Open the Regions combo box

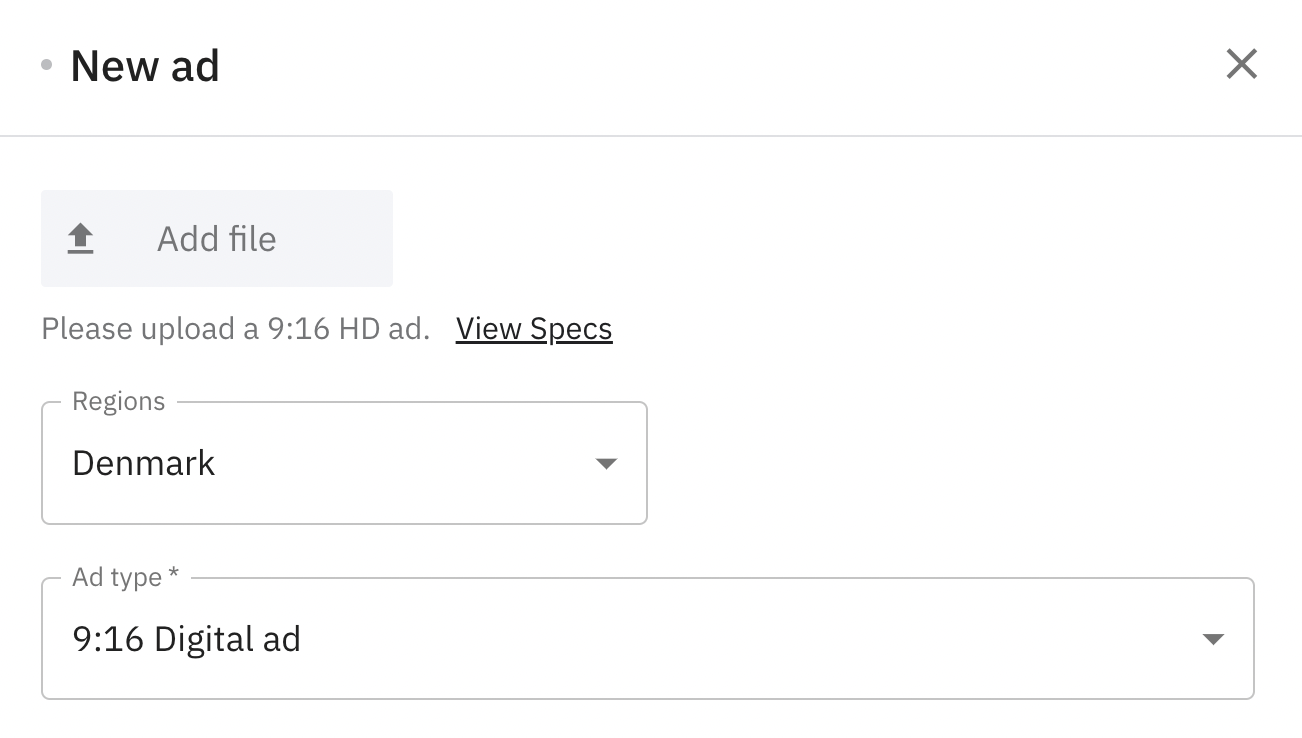pyautogui.click(x=344, y=463)
